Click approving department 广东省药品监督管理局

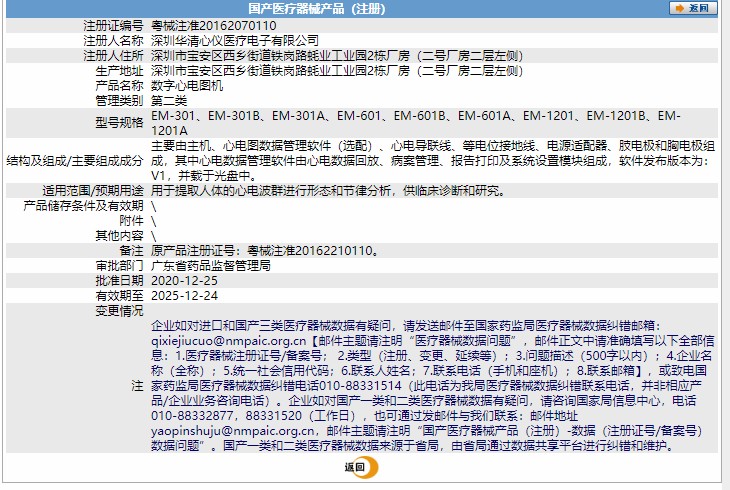(x=210, y=265)
